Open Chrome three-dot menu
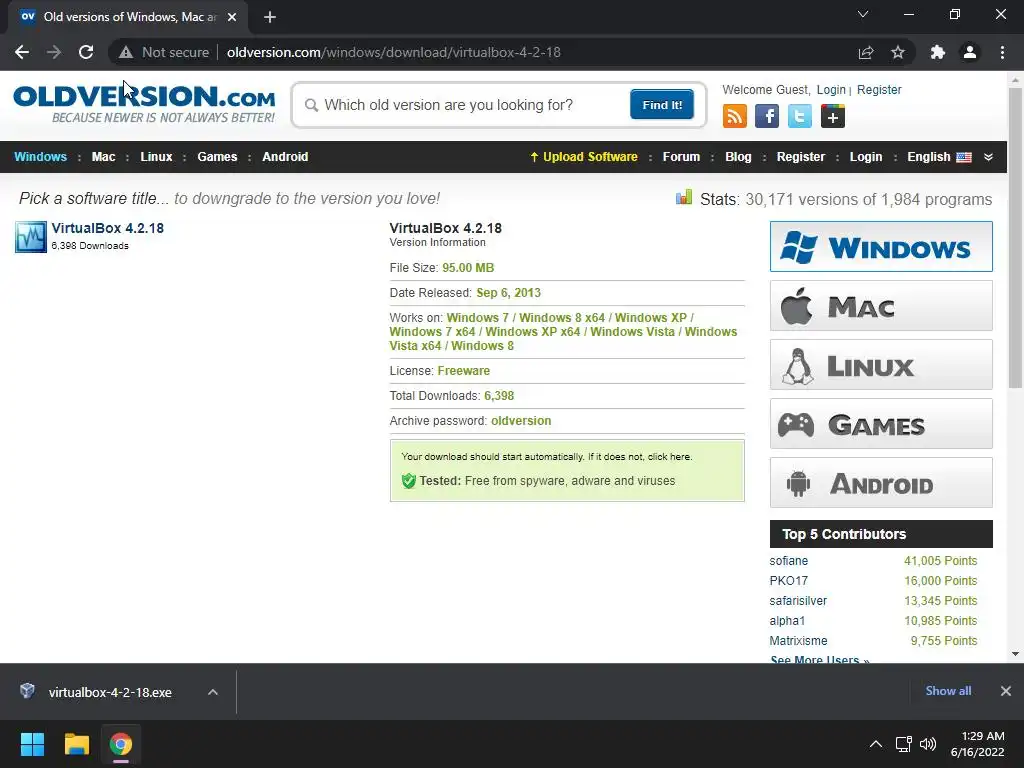The height and width of the screenshot is (768, 1024). tap(1002, 52)
